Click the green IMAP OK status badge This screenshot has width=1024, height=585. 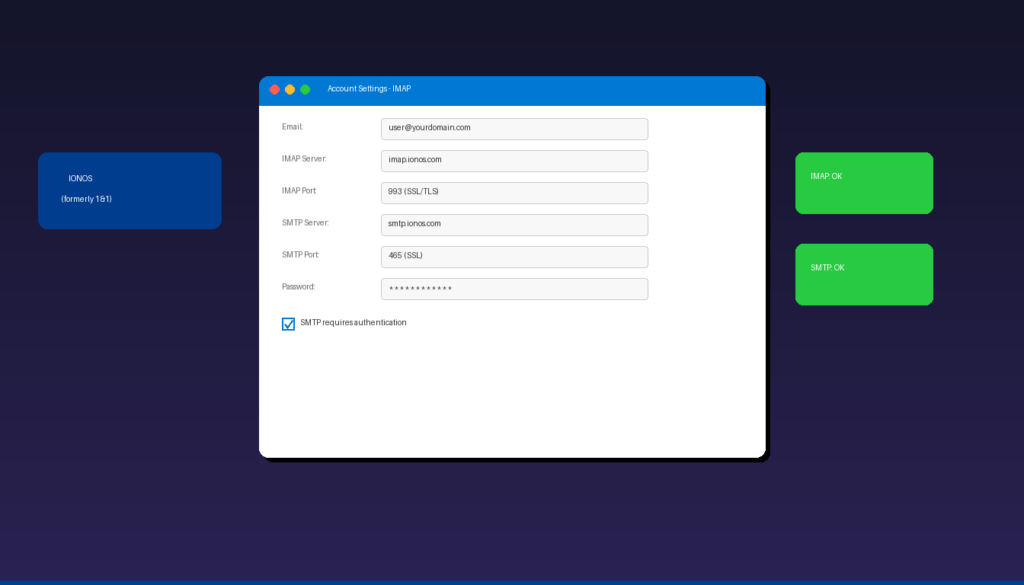tap(863, 183)
